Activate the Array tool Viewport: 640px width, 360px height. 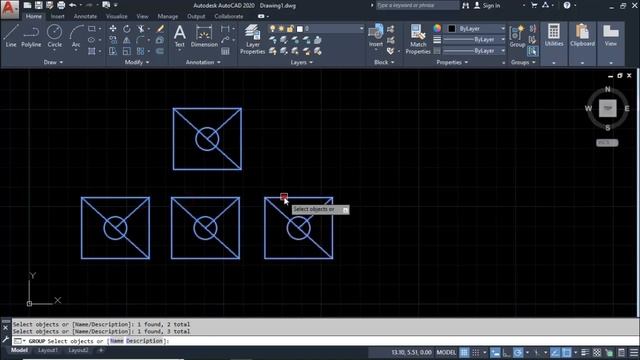click(x=141, y=51)
